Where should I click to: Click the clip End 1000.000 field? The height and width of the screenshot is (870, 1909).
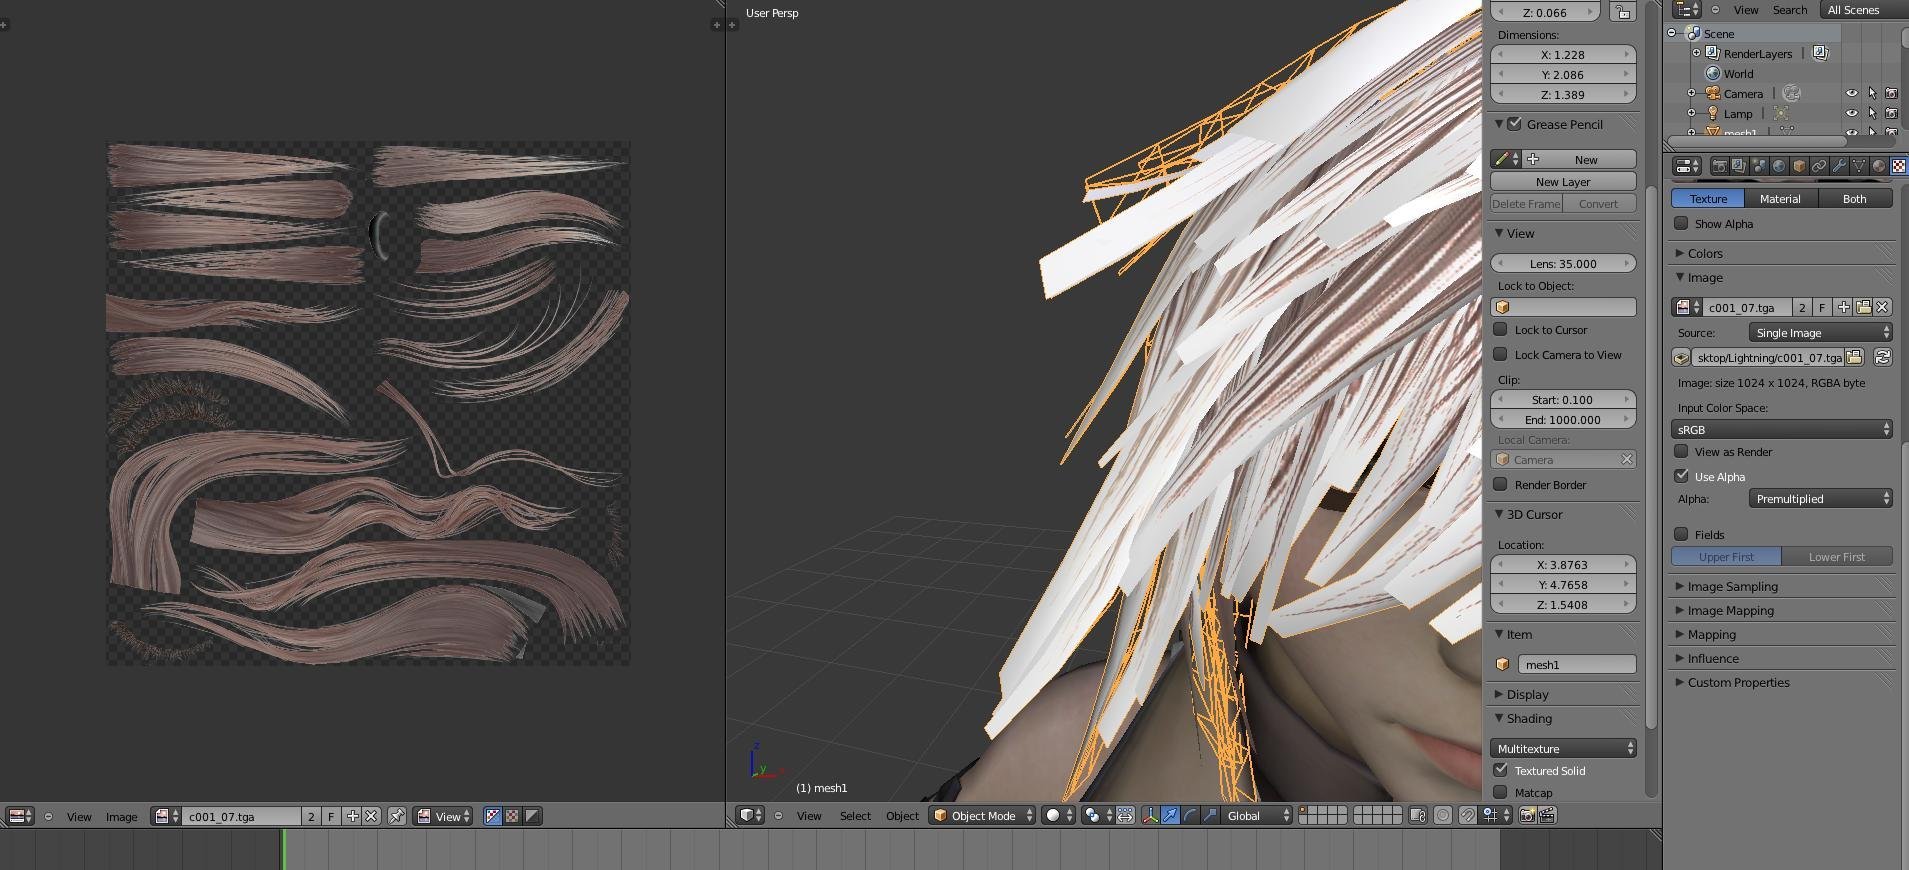click(1563, 419)
